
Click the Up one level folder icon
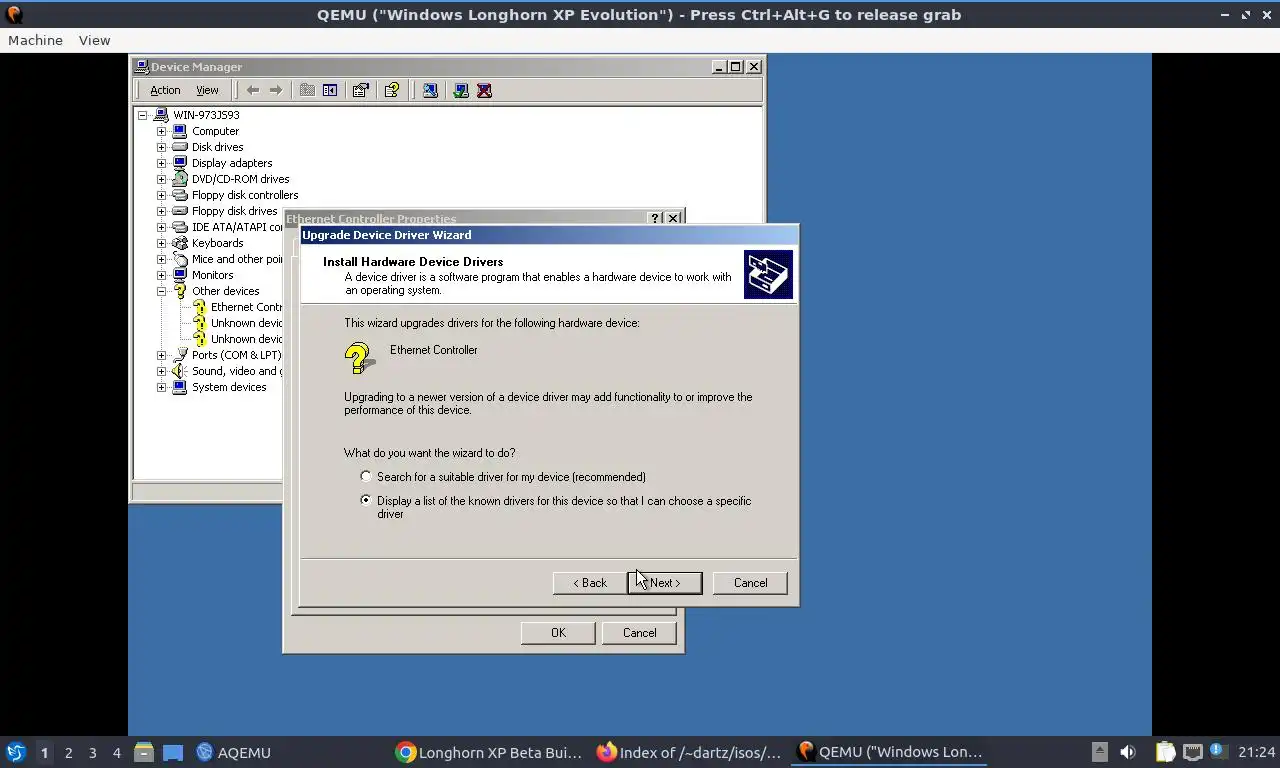point(307,90)
